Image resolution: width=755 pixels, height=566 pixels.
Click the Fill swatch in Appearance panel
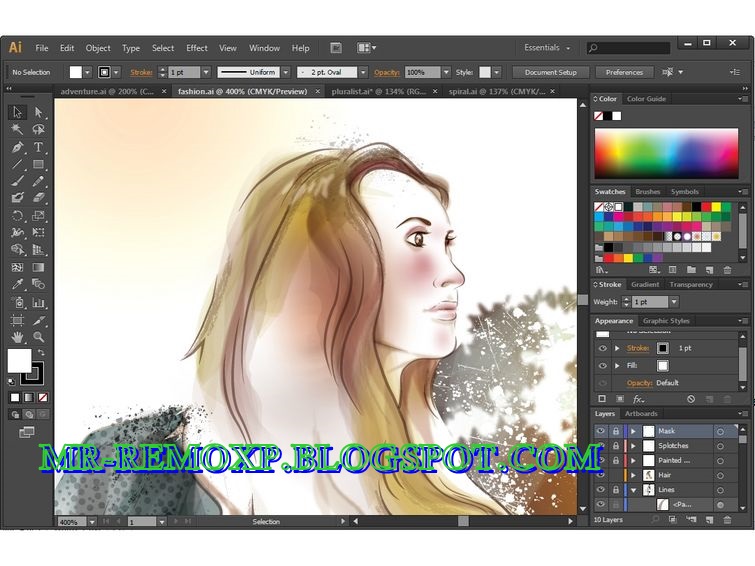[x=663, y=366]
